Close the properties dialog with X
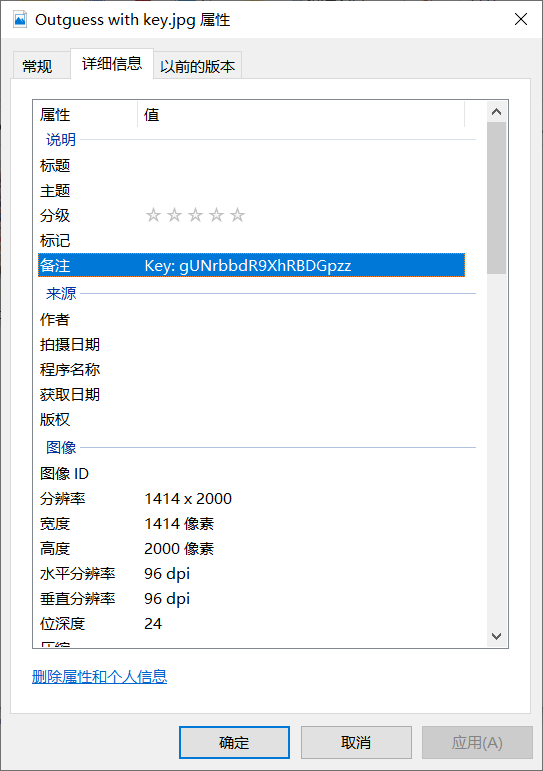 [x=521, y=19]
